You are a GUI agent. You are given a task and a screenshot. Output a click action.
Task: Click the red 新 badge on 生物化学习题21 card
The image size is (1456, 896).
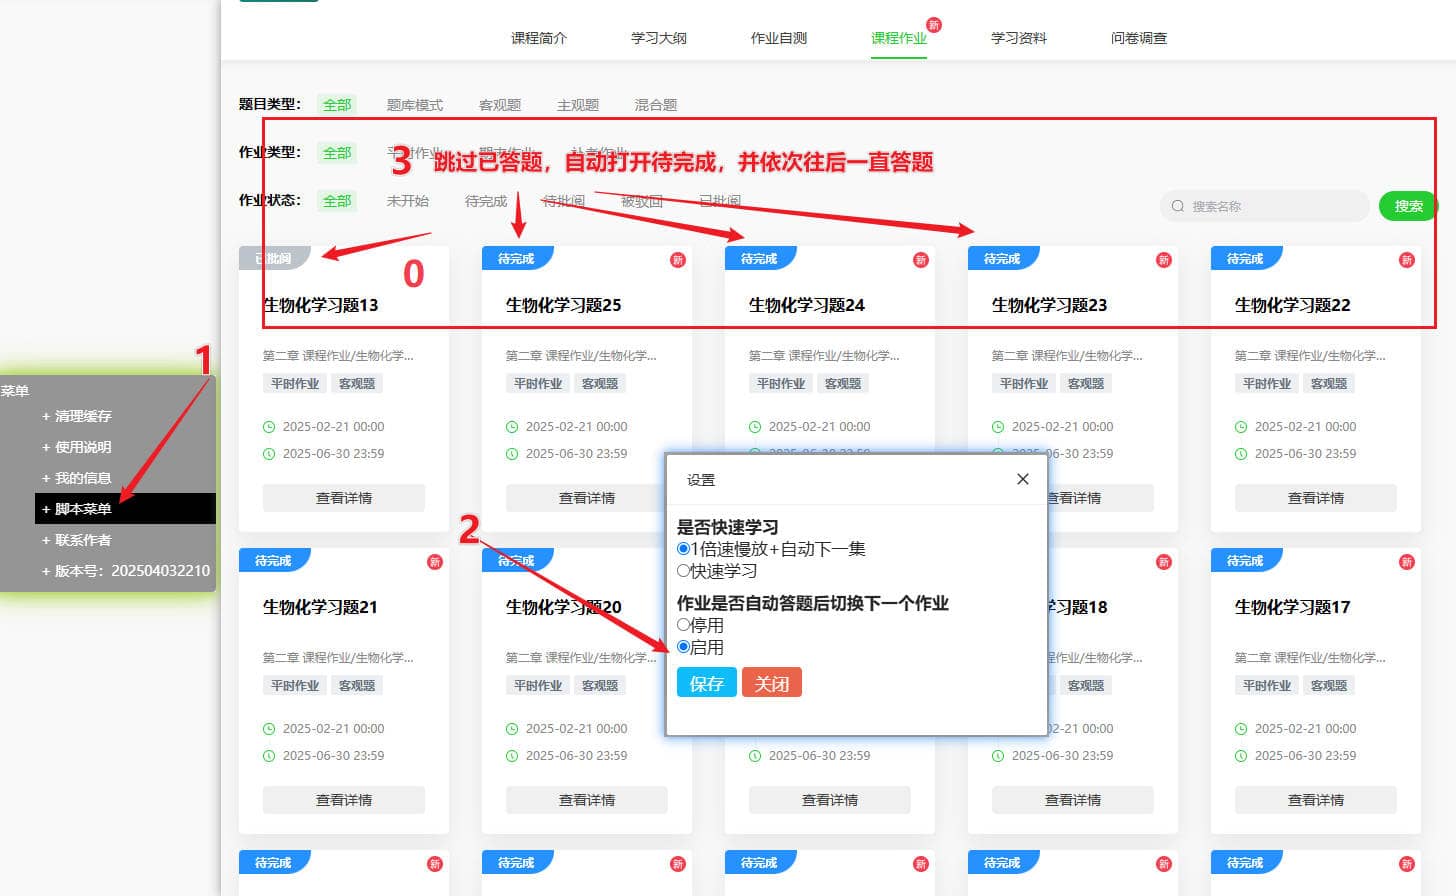(x=435, y=562)
